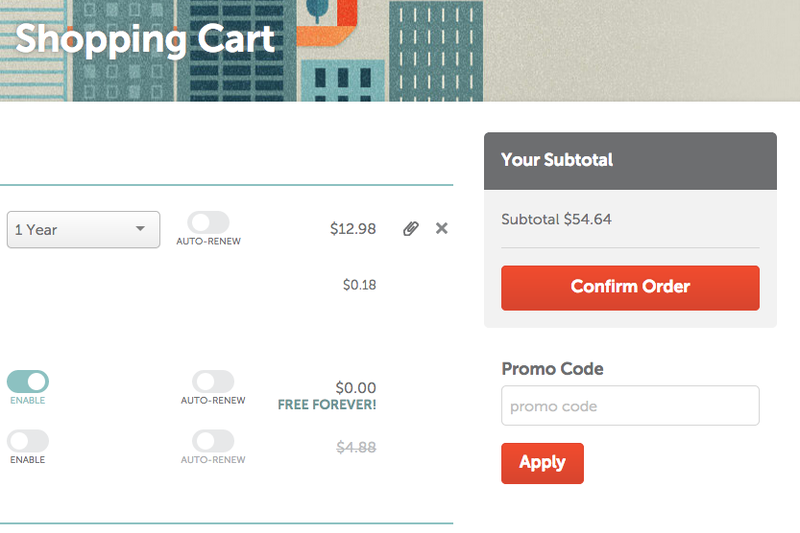
Task: Click the $0.00 price amount
Action: (x=356, y=388)
